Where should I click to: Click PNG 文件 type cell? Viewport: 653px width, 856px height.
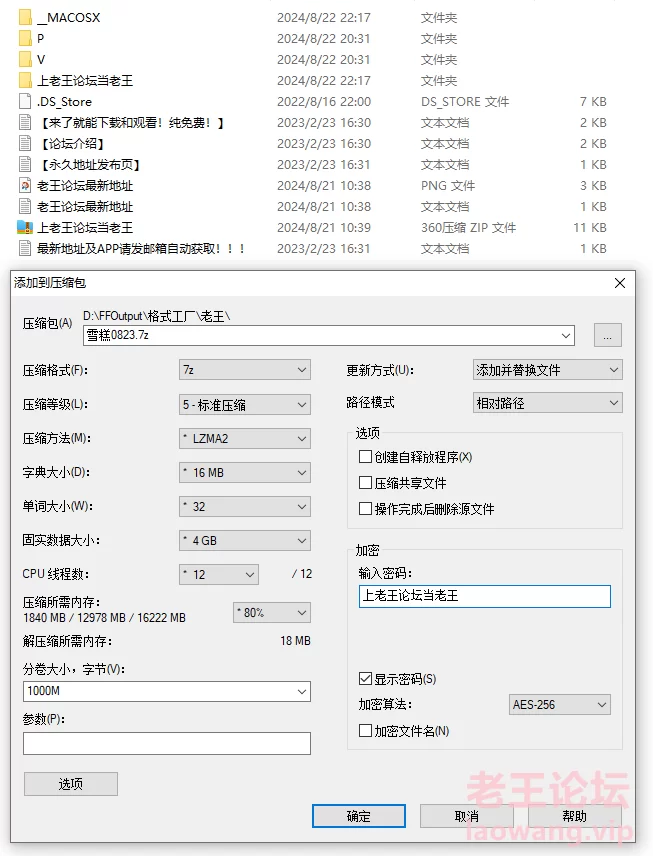448,186
